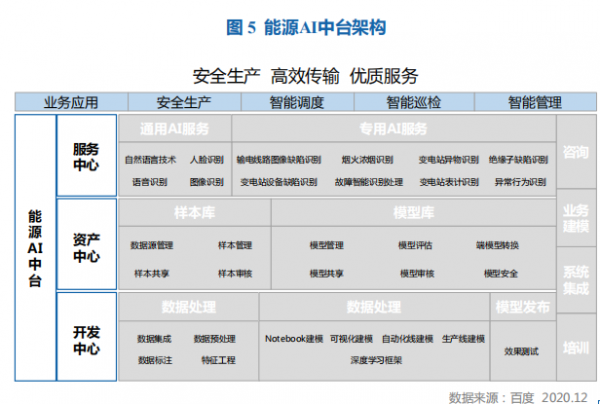Click the 服务中心 block
This screenshot has height=404, width=600.
coord(86,156)
